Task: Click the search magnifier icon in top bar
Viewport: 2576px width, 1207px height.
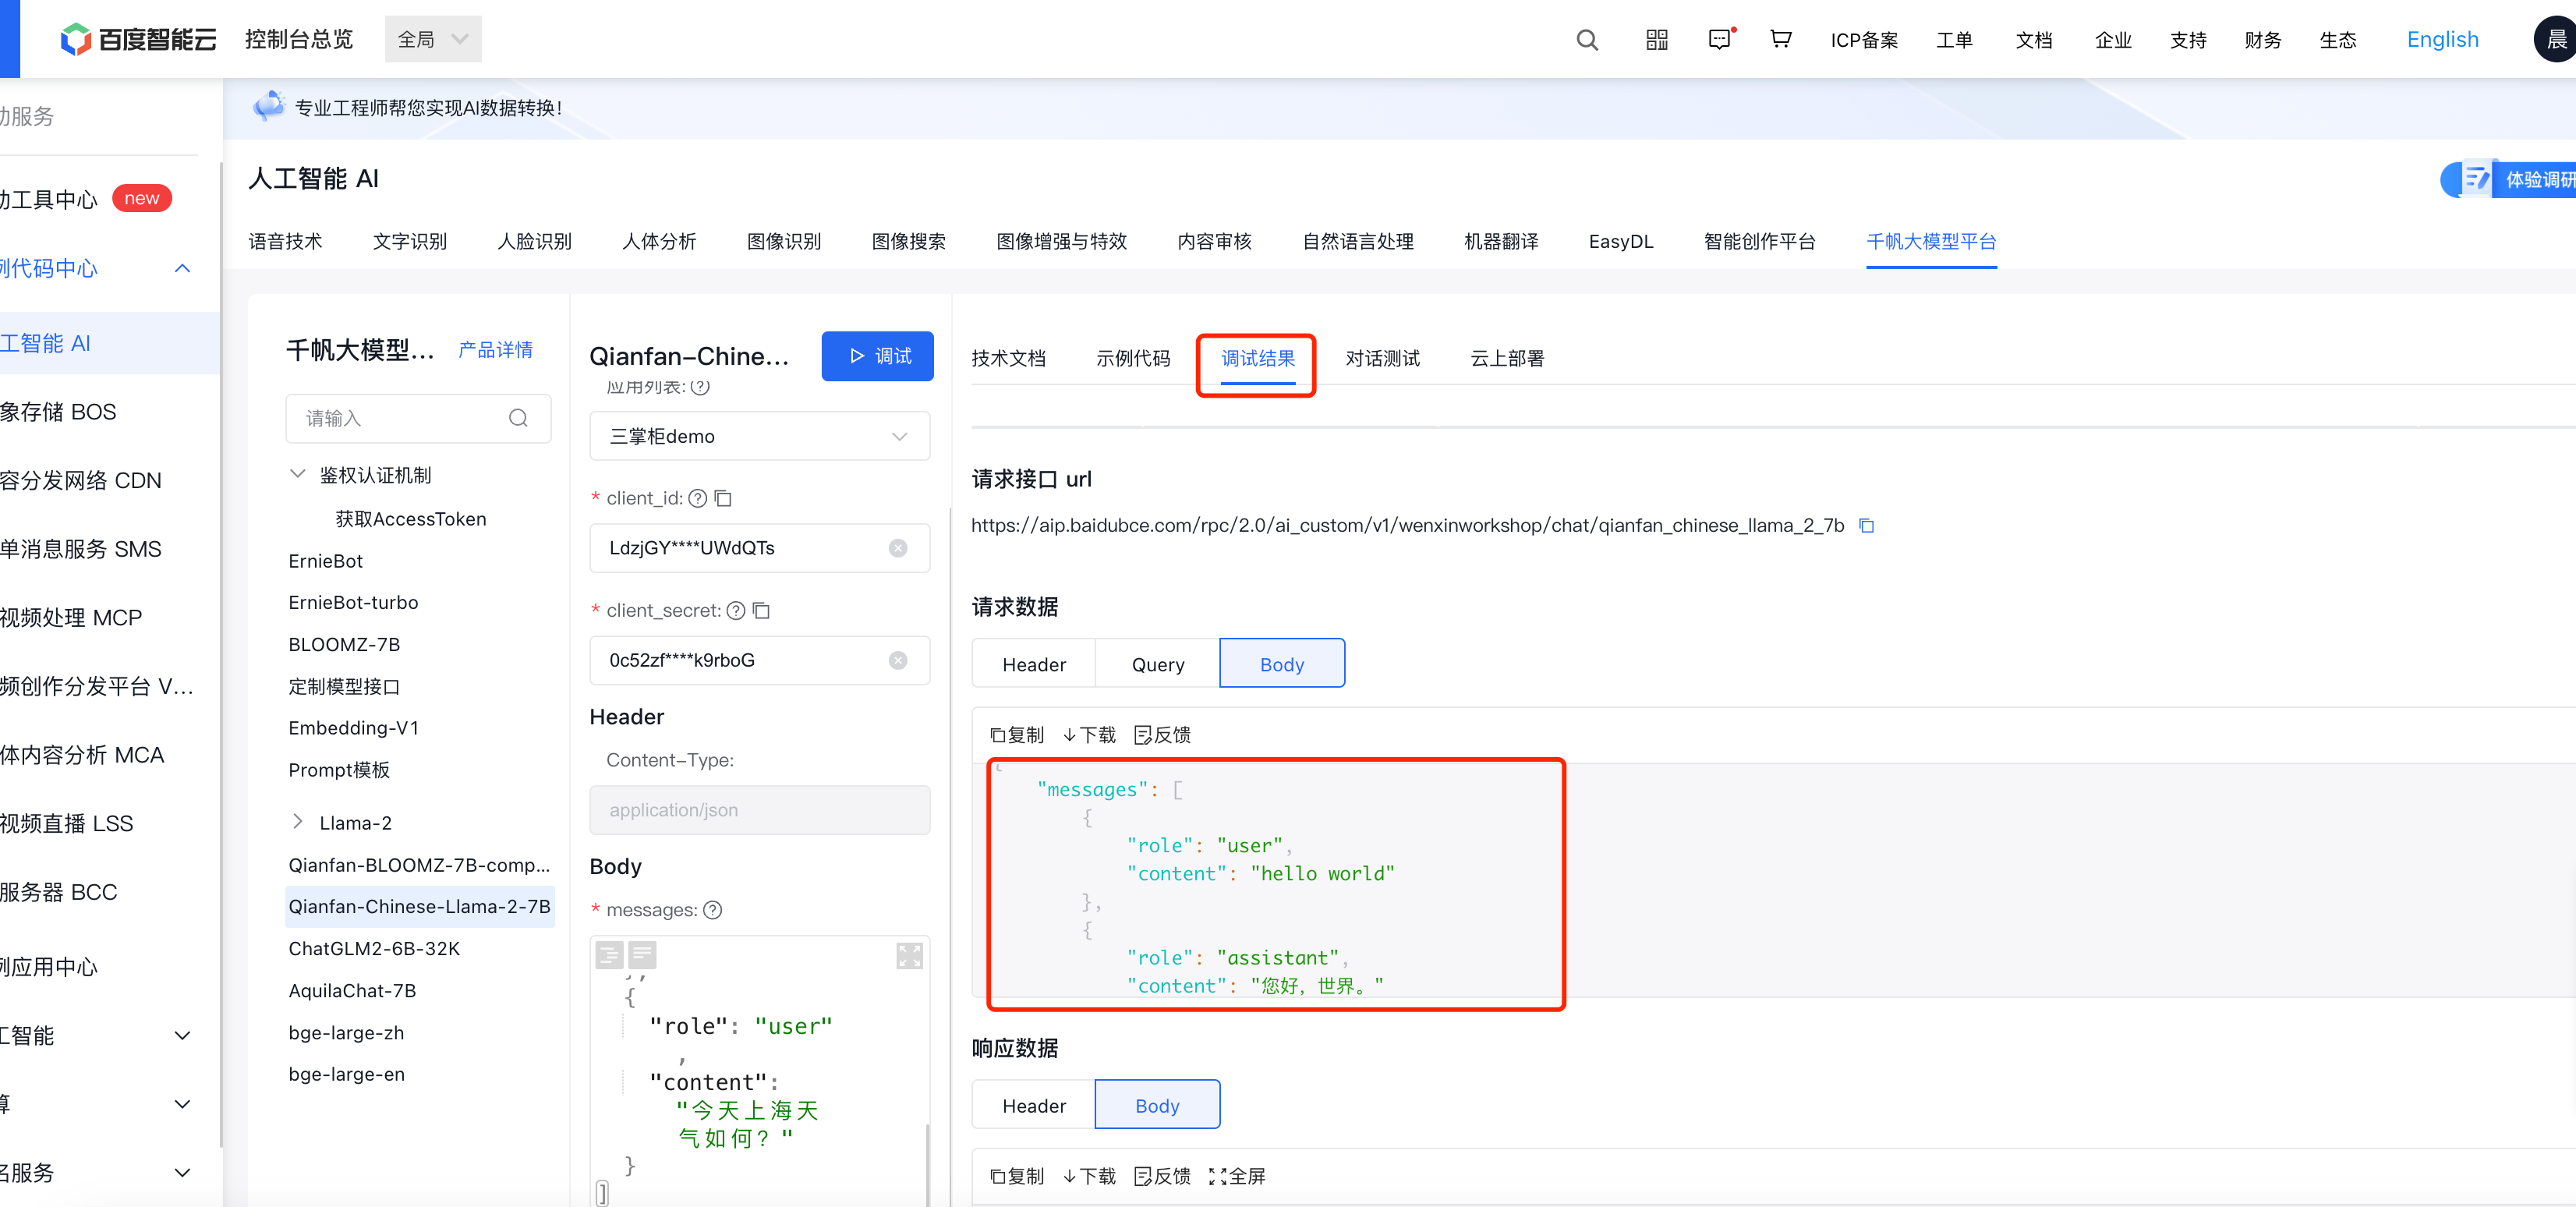Action: (1586, 40)
